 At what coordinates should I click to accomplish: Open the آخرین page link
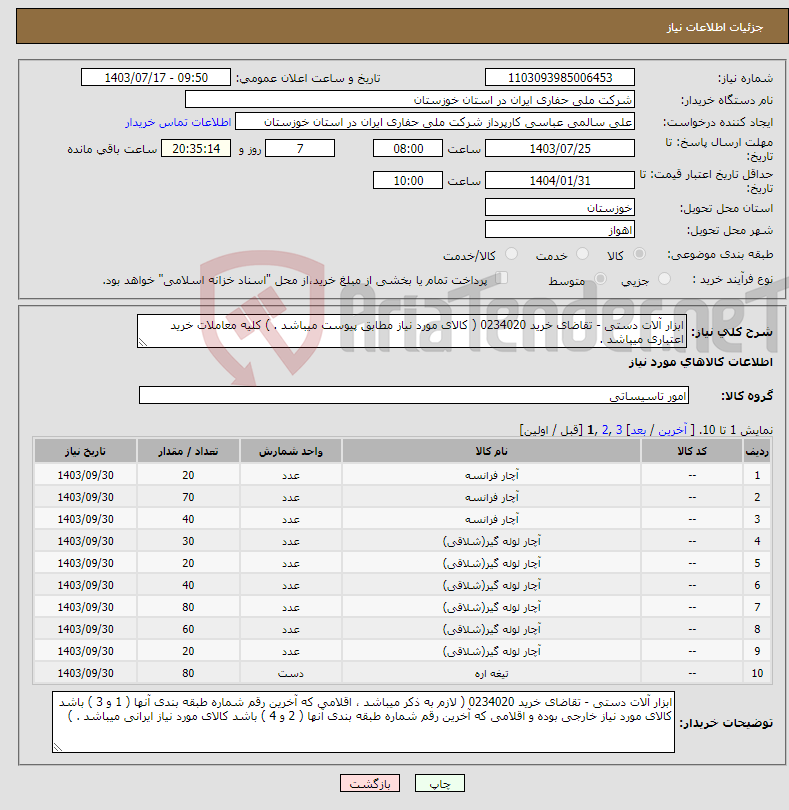[x=672, y=430]
